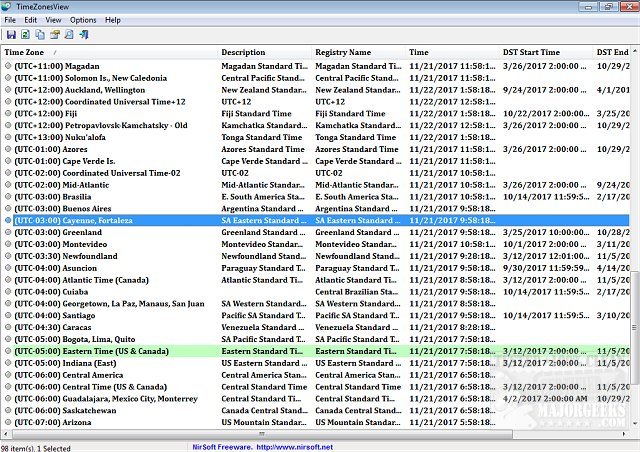Click the horizontal scrollbar right arrow
Image resolution: width=640 pixels, height=452 pixels.
pos(624,434)
